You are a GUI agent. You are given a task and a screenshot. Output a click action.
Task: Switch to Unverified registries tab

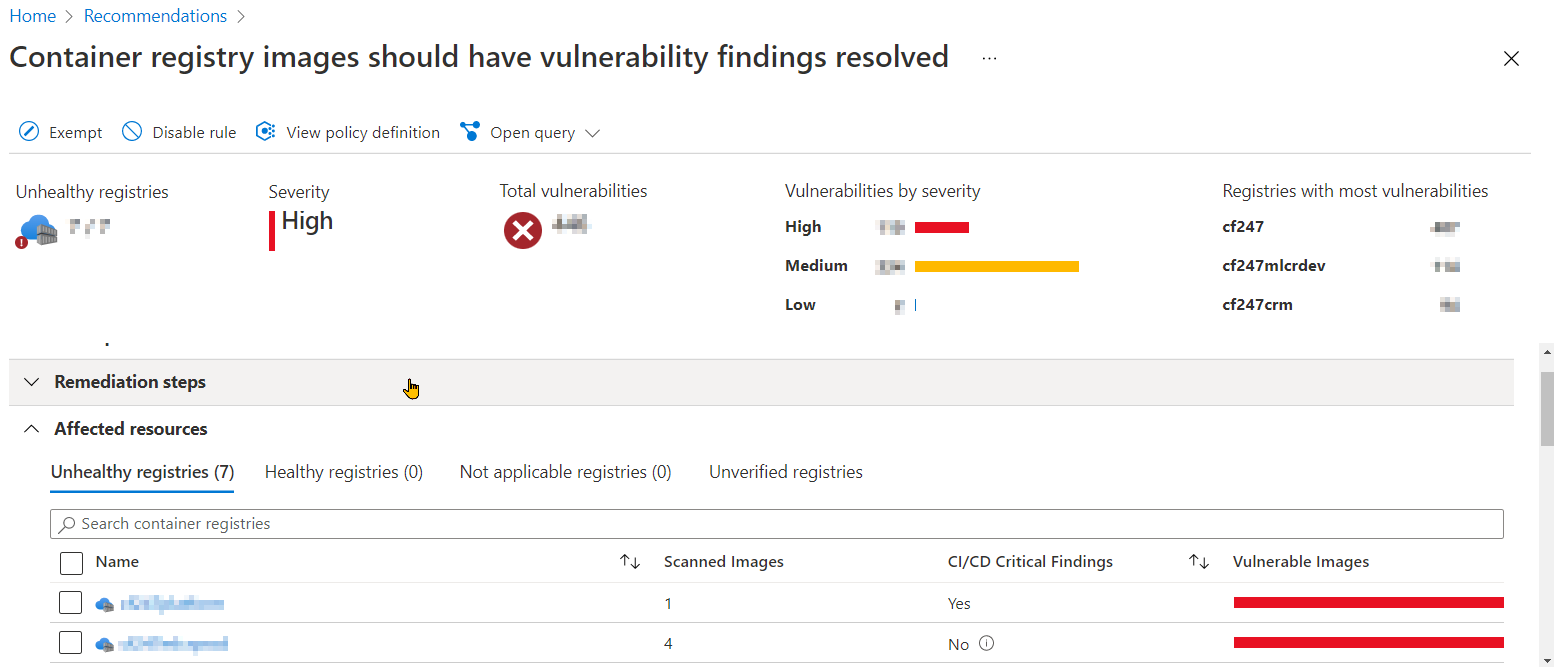click(x=785, y=472)
